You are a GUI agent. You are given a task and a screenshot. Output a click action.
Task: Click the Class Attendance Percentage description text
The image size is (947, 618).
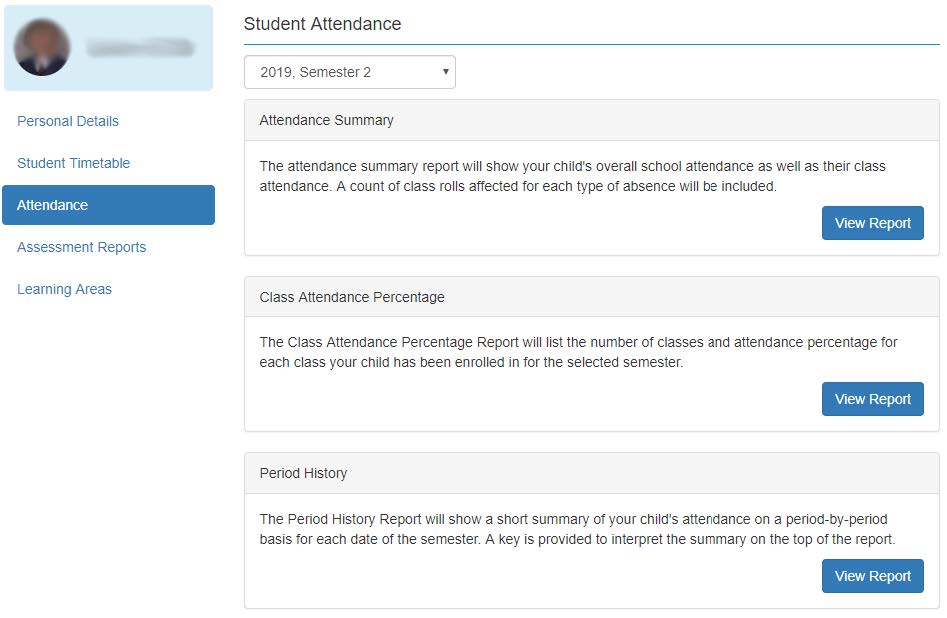(578, 352)
